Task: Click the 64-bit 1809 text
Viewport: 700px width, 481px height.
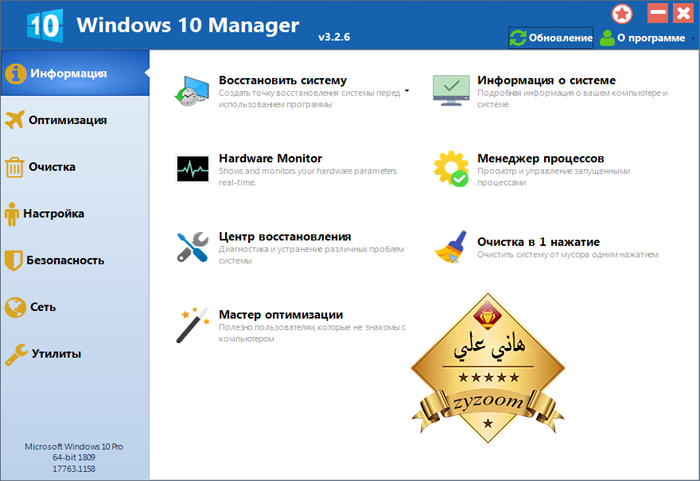Action: click(74, 457)
